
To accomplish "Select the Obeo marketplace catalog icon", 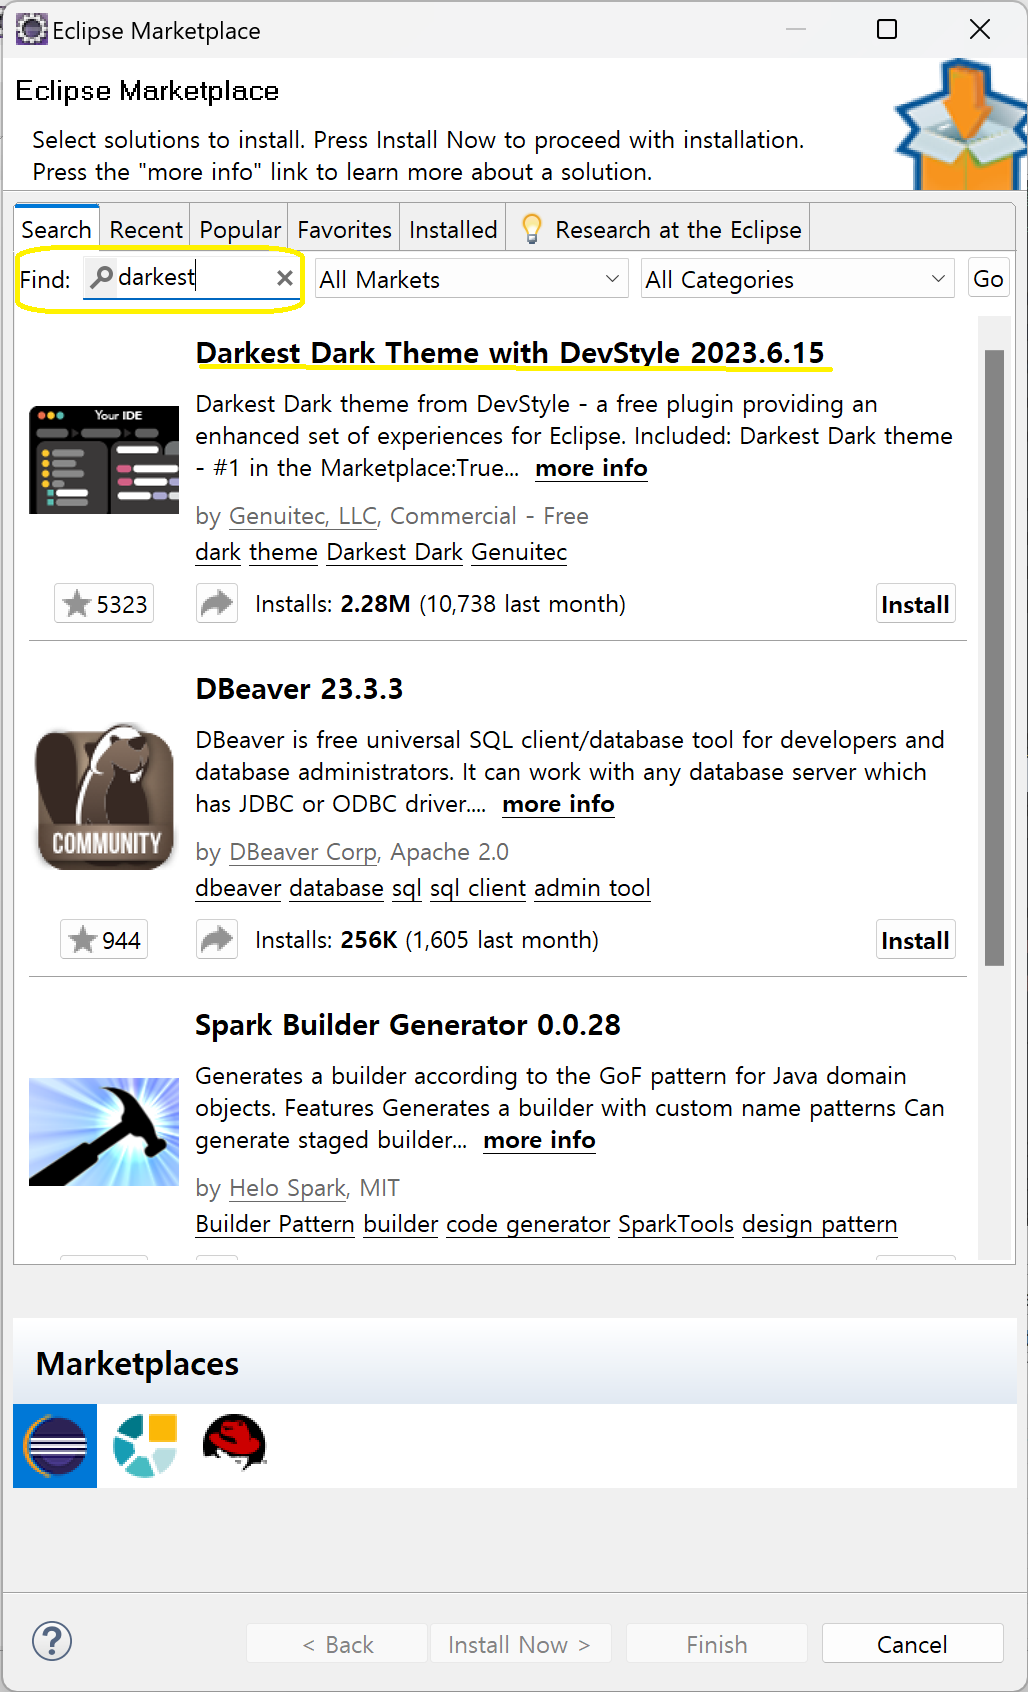I will (x=145, y=1445).
